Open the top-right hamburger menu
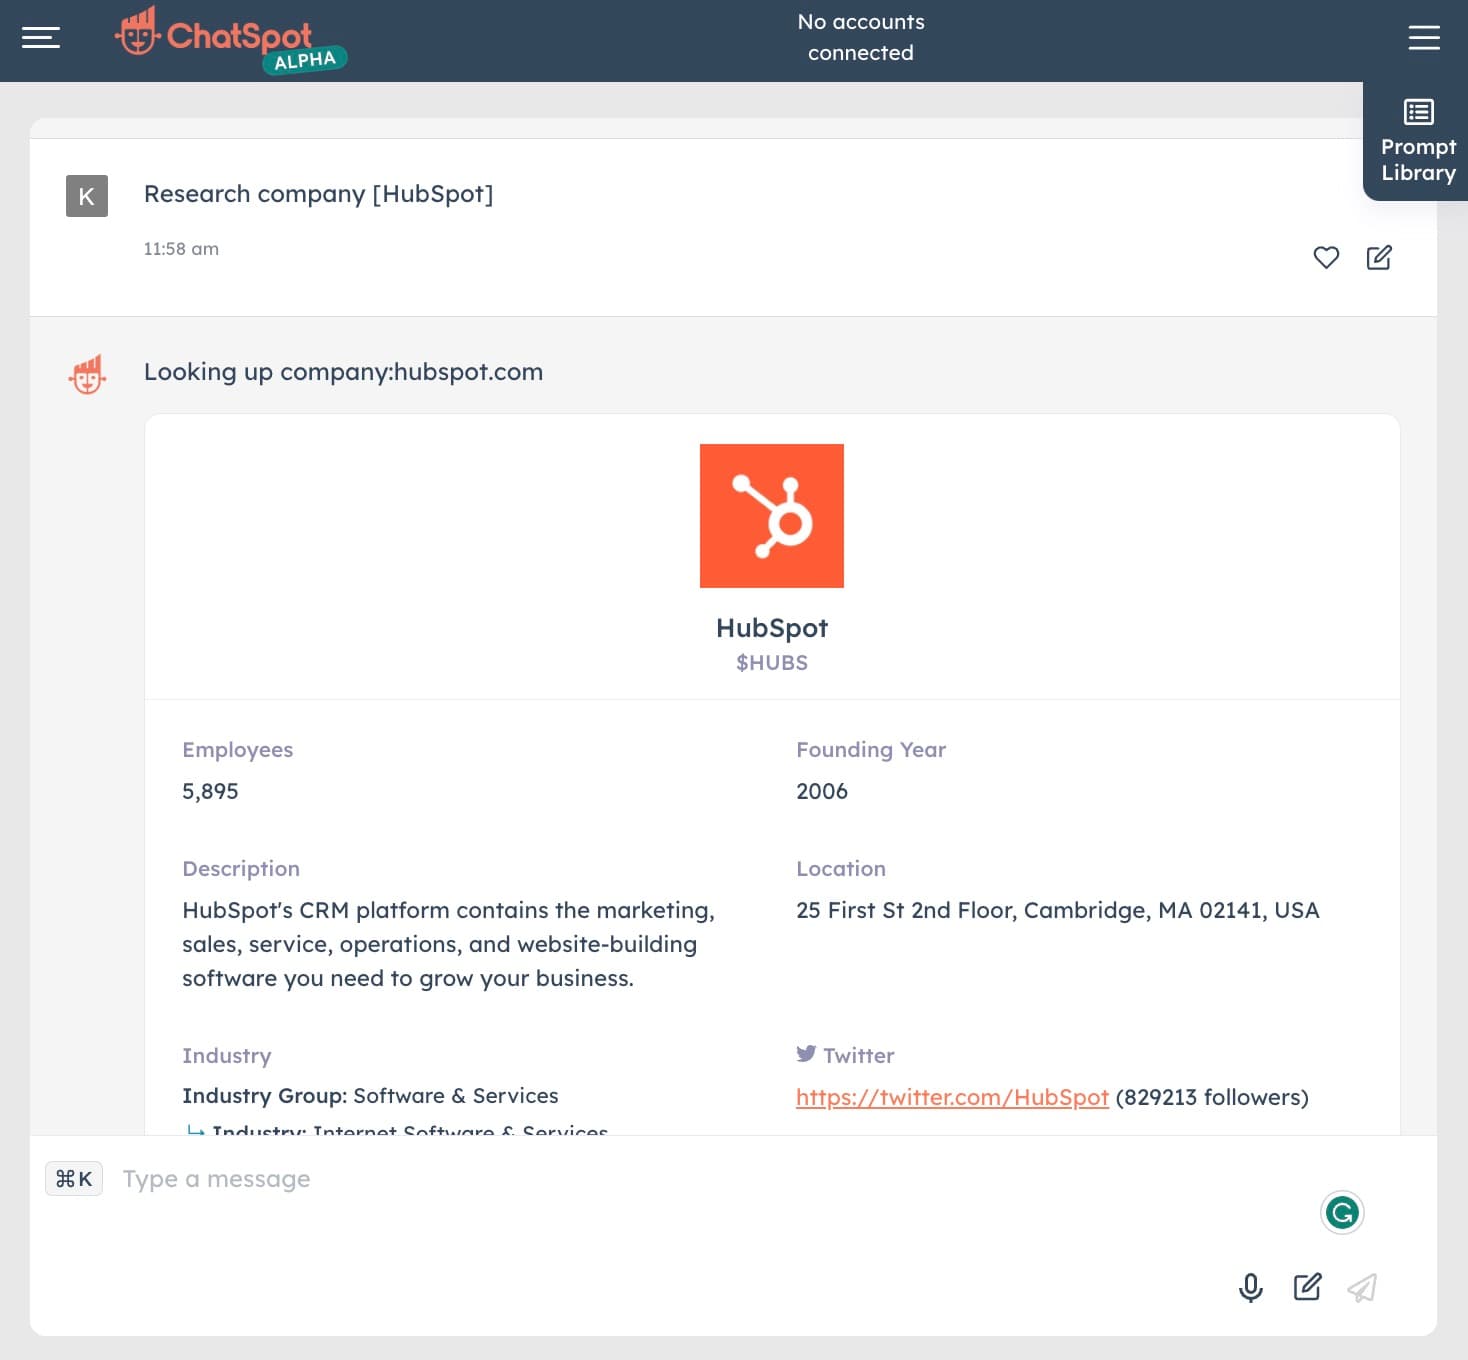Viewport: 1468px width, 1360px height. [x=1423, y=38]
